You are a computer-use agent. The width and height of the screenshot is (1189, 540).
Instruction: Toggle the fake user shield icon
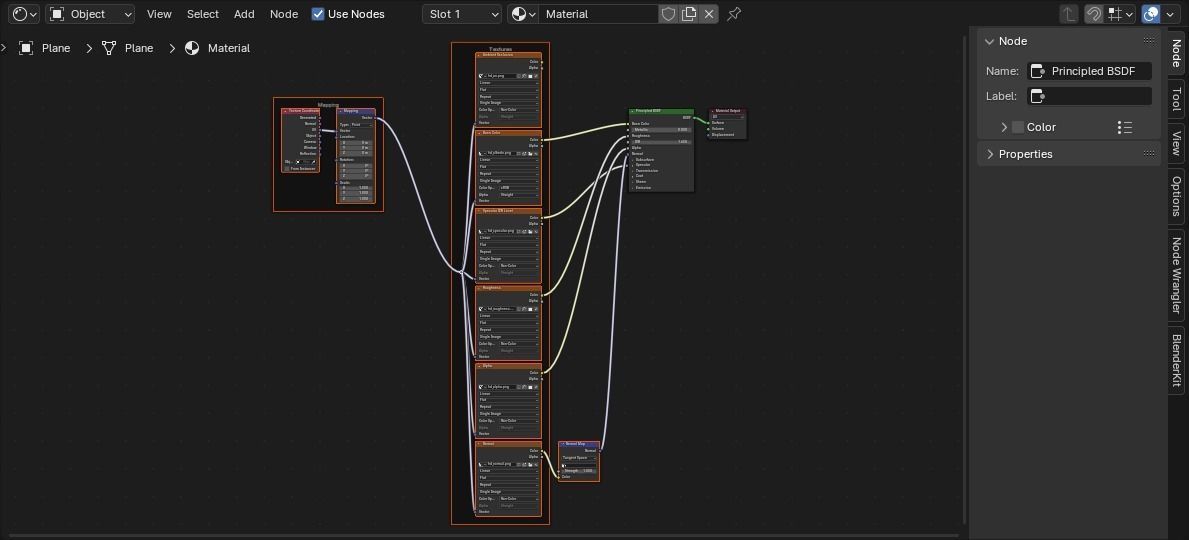[668, 14]
